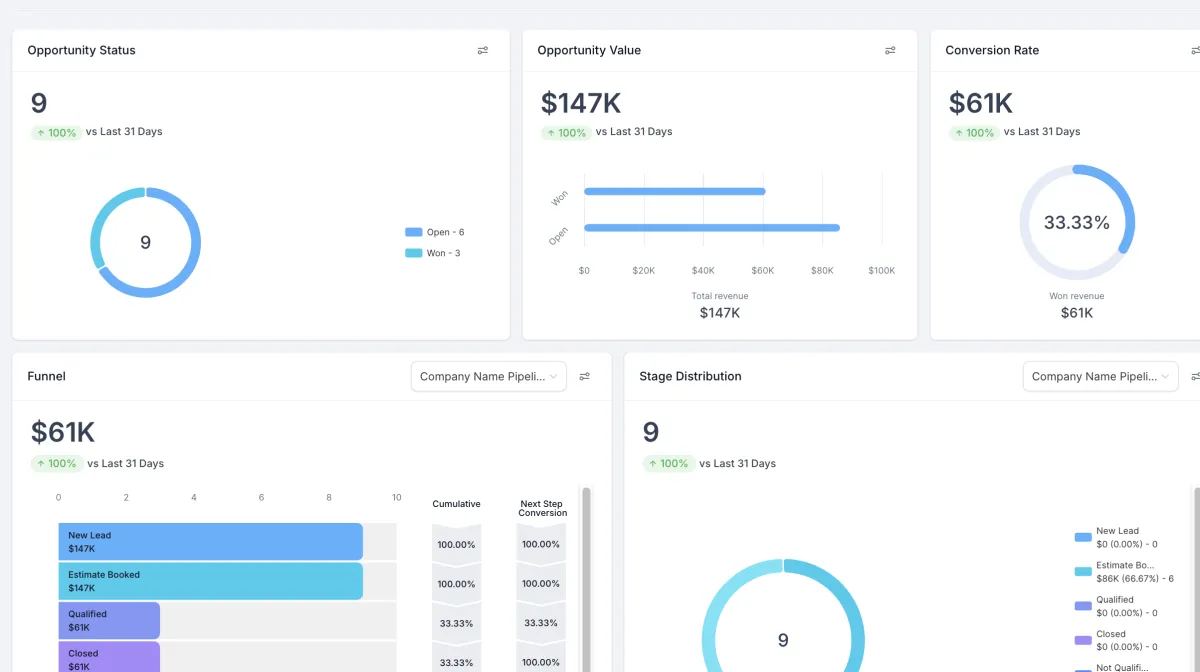Click the 'Qualified $61K' funnel bar

109,621
